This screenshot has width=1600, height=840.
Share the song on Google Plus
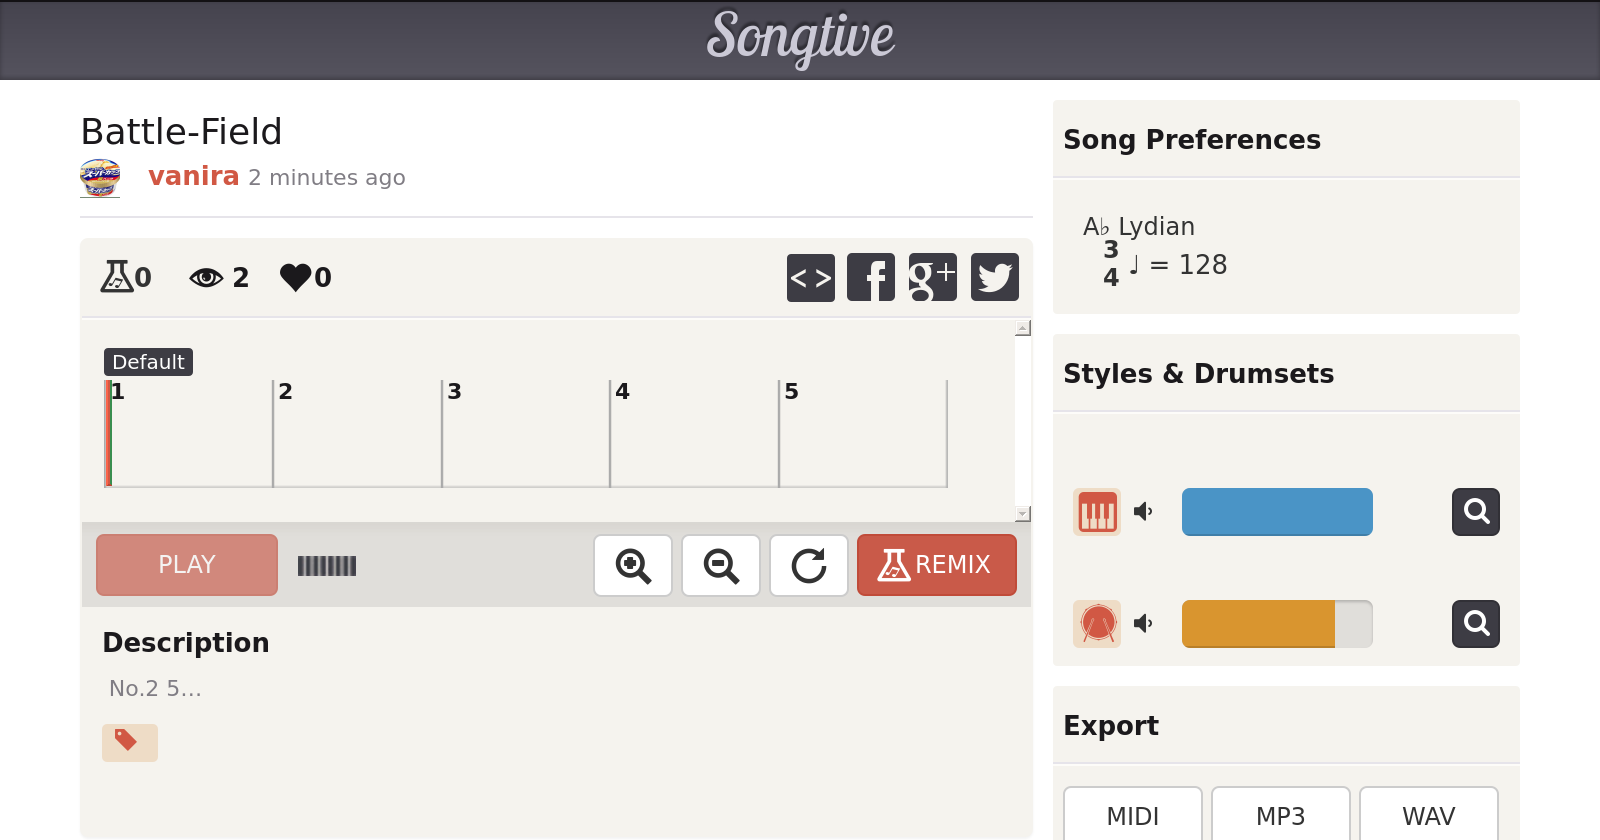coord(932,277)
